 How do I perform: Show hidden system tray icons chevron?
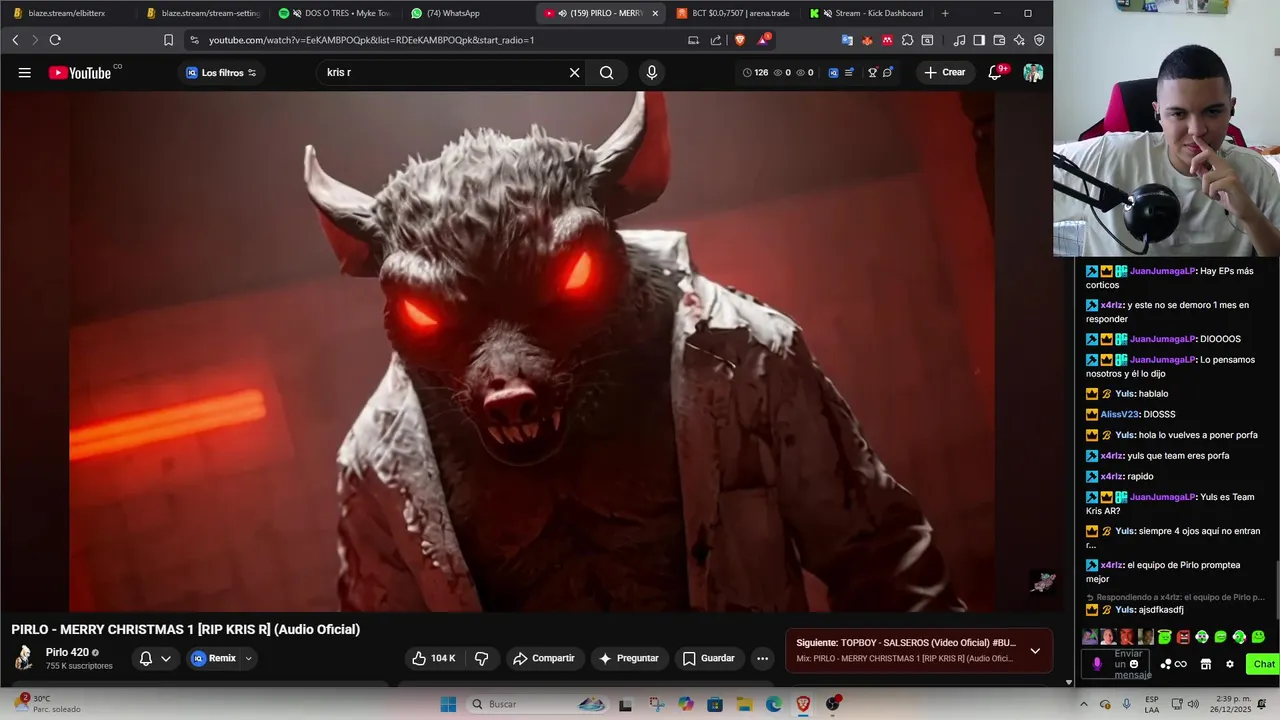pyautogui.click(x=1083, y=704)
